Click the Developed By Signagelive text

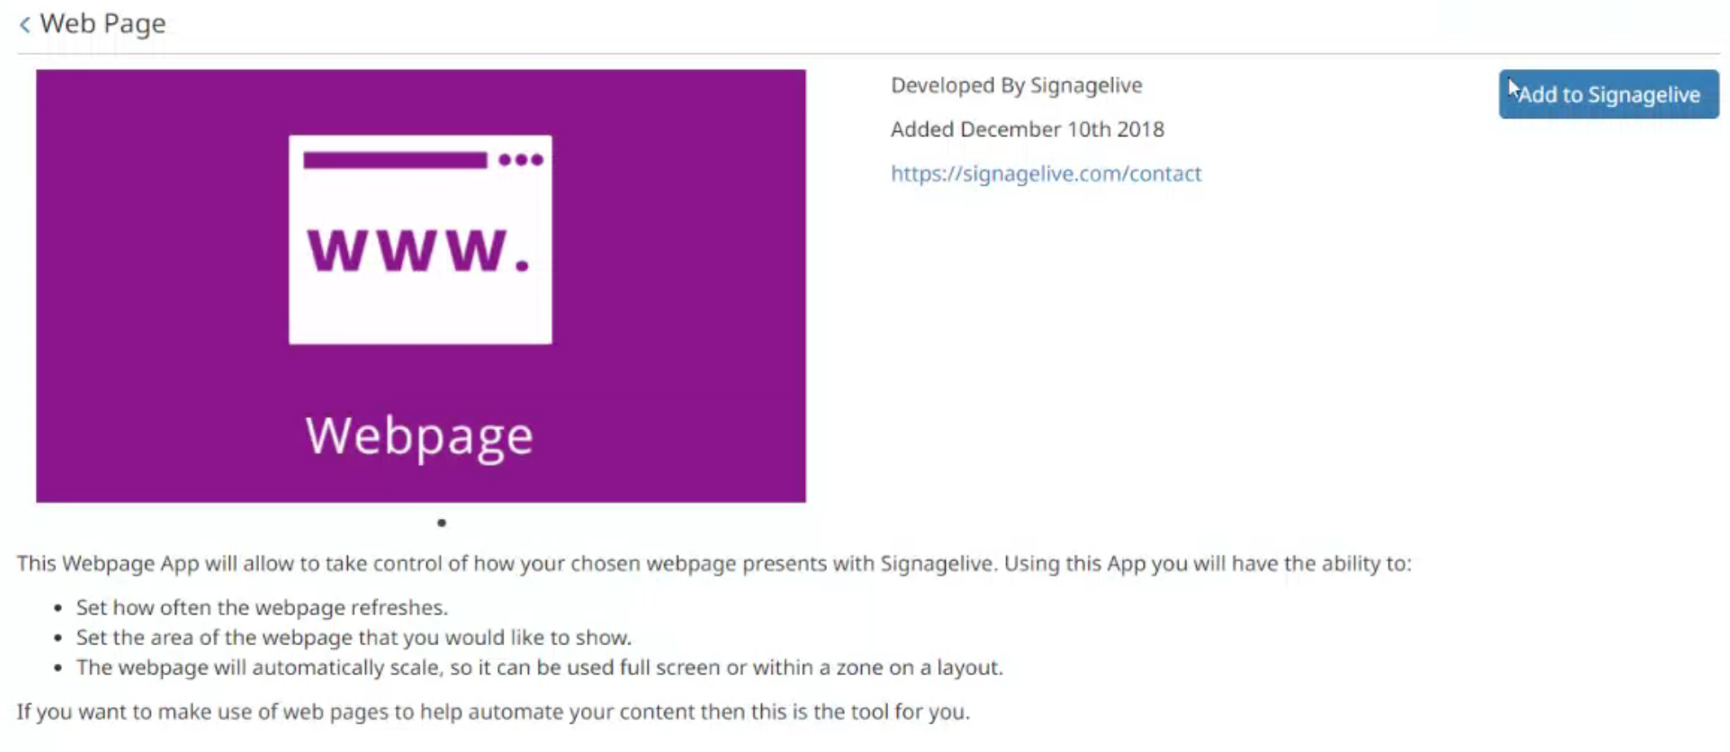coord(1016,85)
